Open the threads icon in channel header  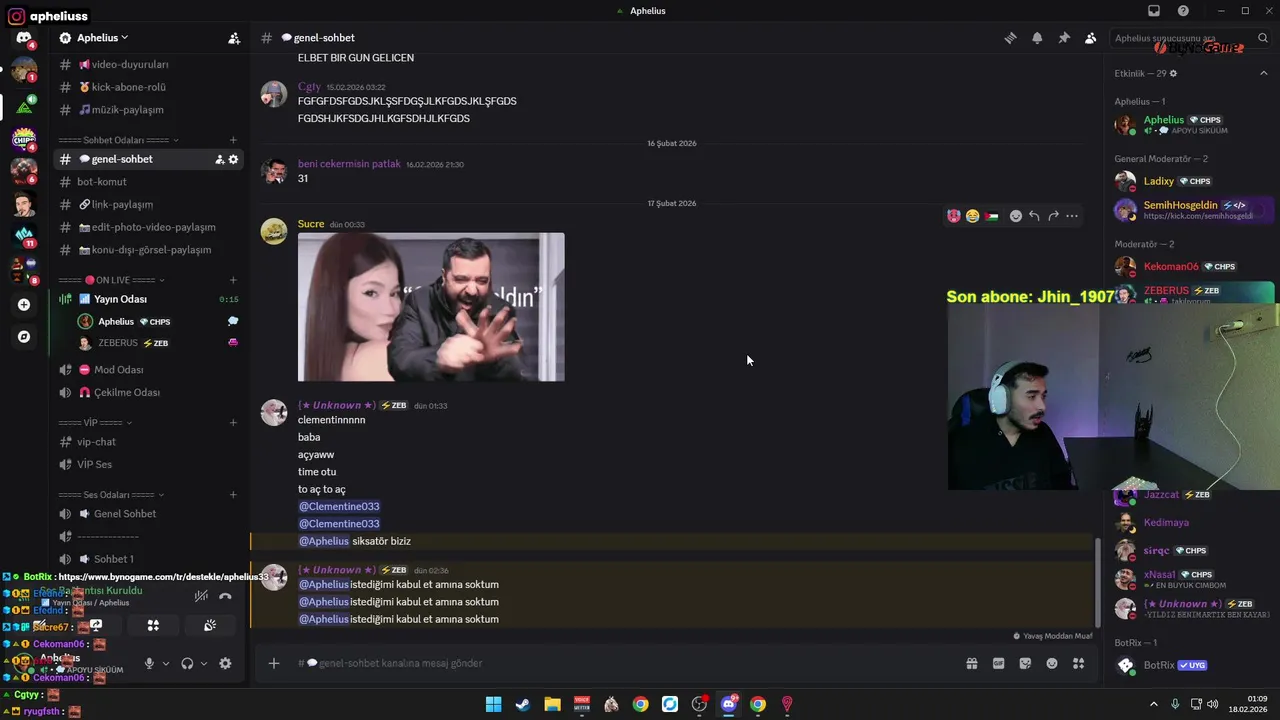click(1010, 38)
